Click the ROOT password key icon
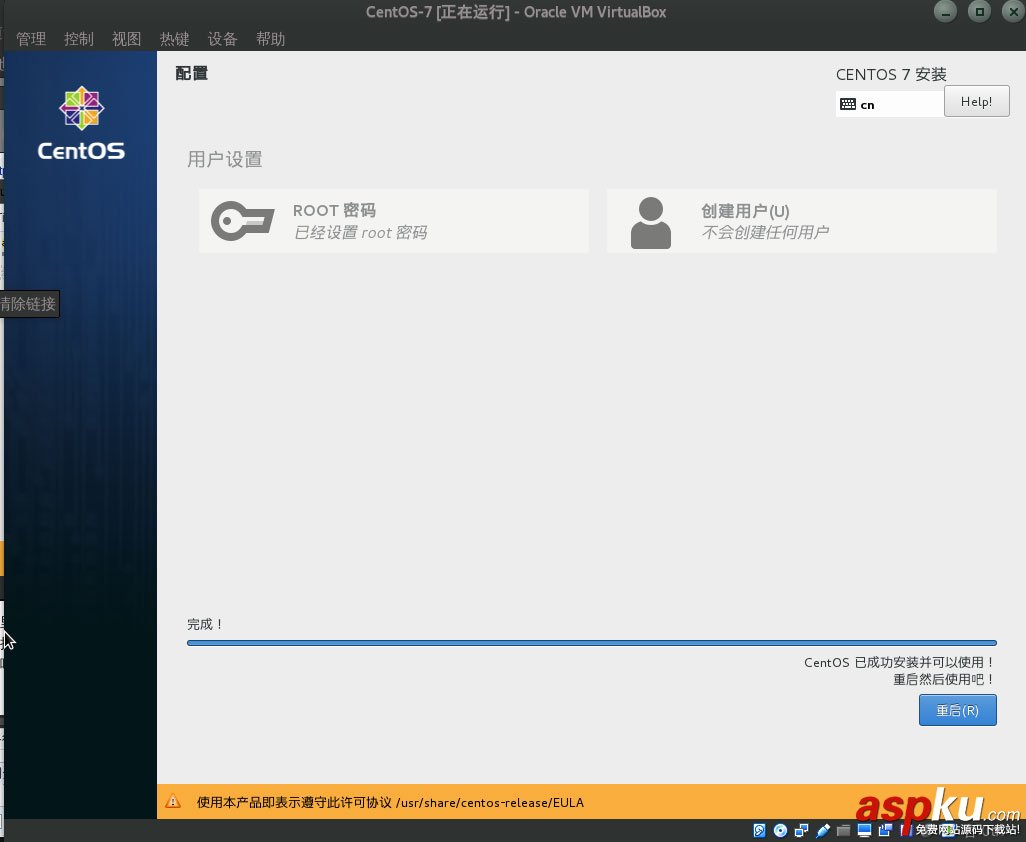Viewport: 1026px width, 842px height. 242,220
